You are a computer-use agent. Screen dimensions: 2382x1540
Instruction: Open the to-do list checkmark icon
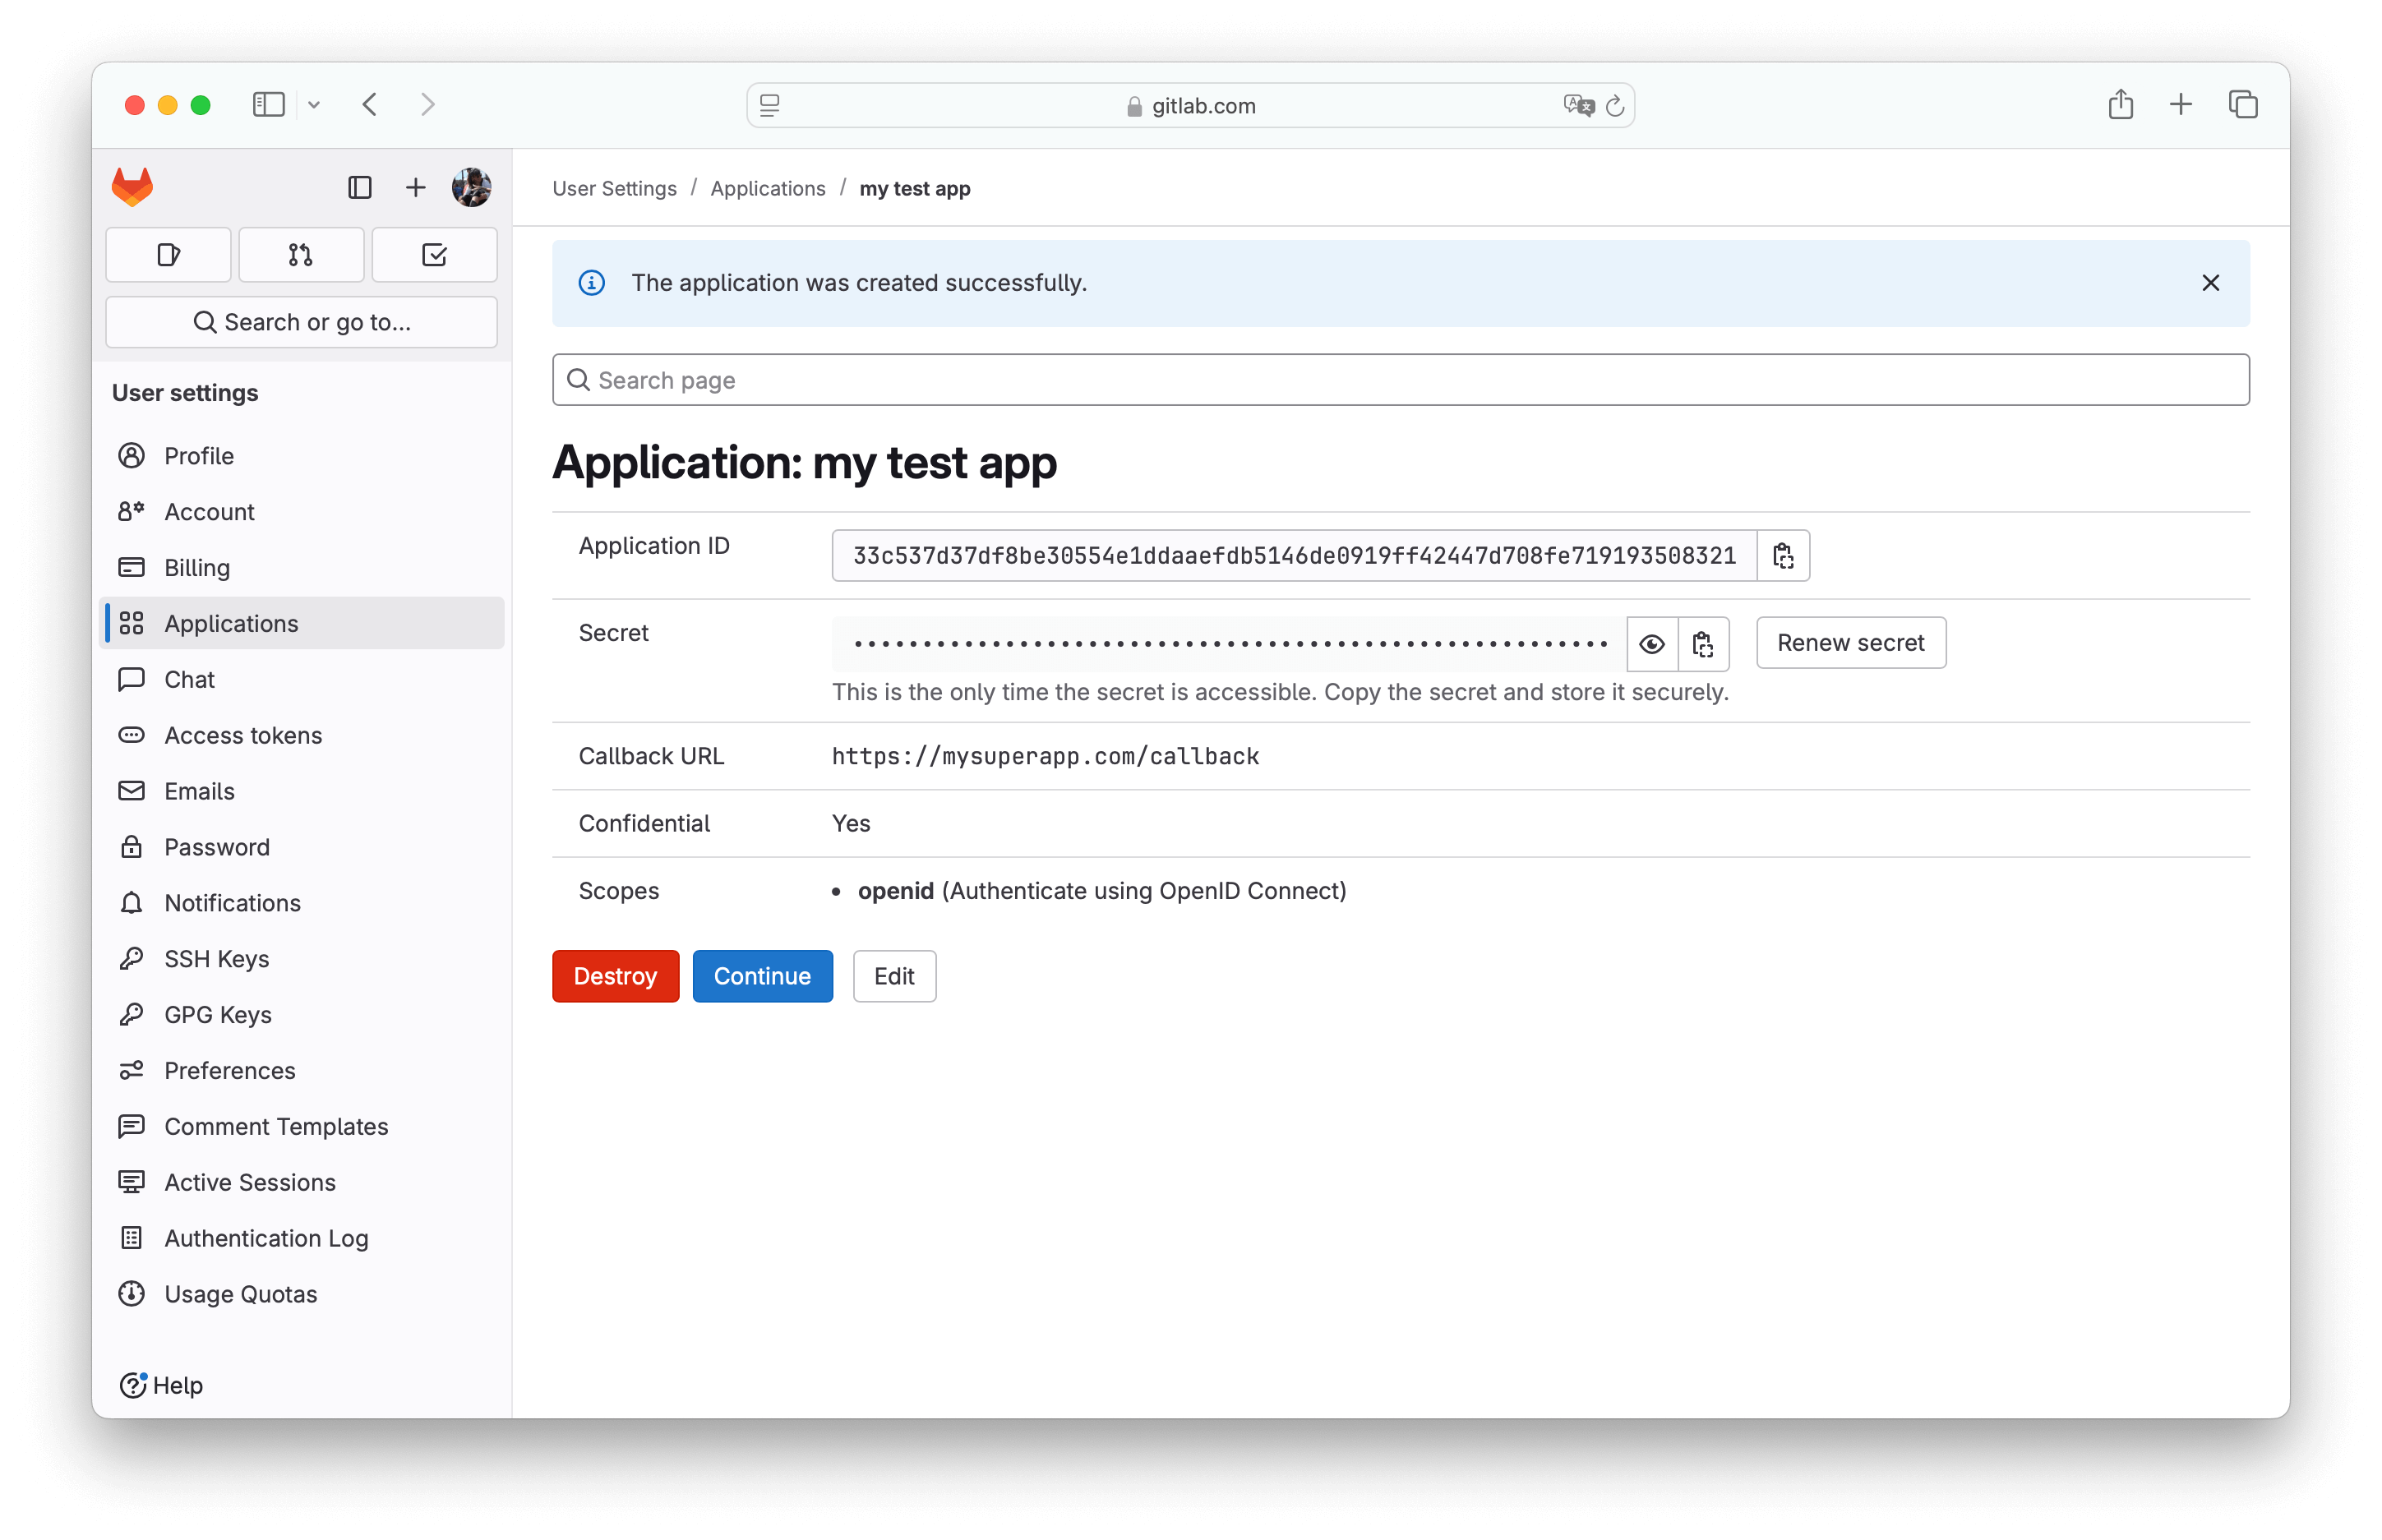tap(434, 255)
